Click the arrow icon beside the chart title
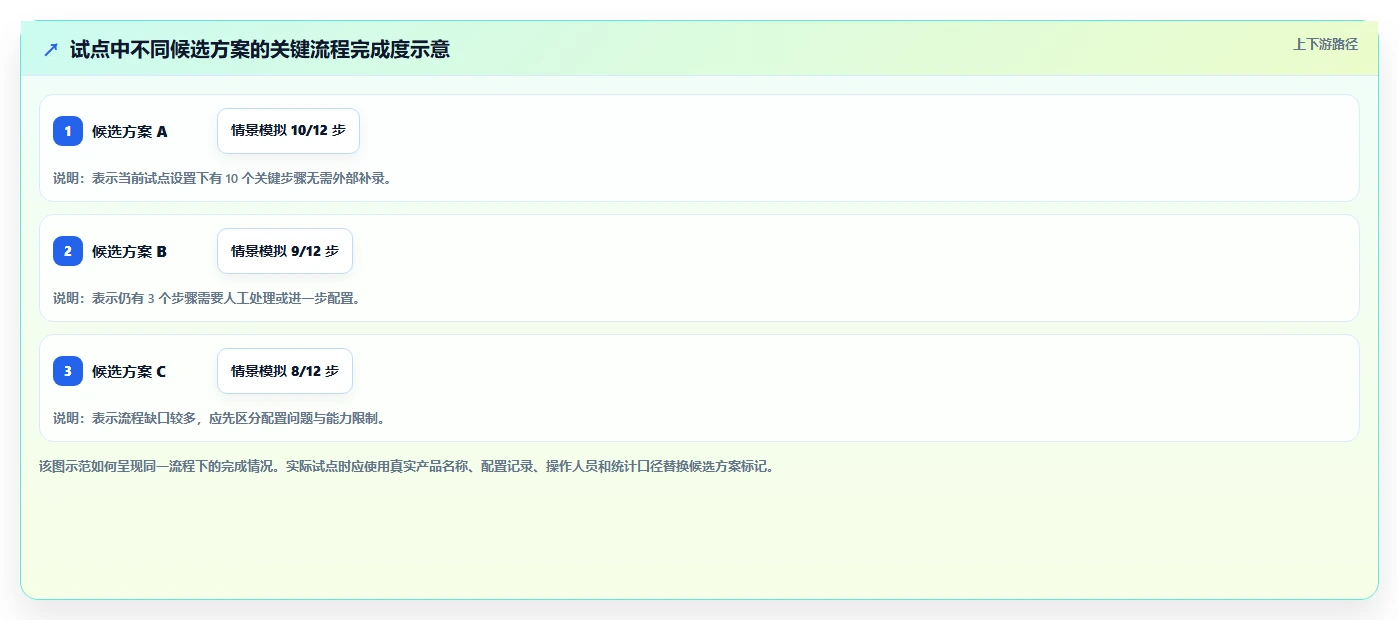The image size is (1399, 620). click(x=51, y=50)
